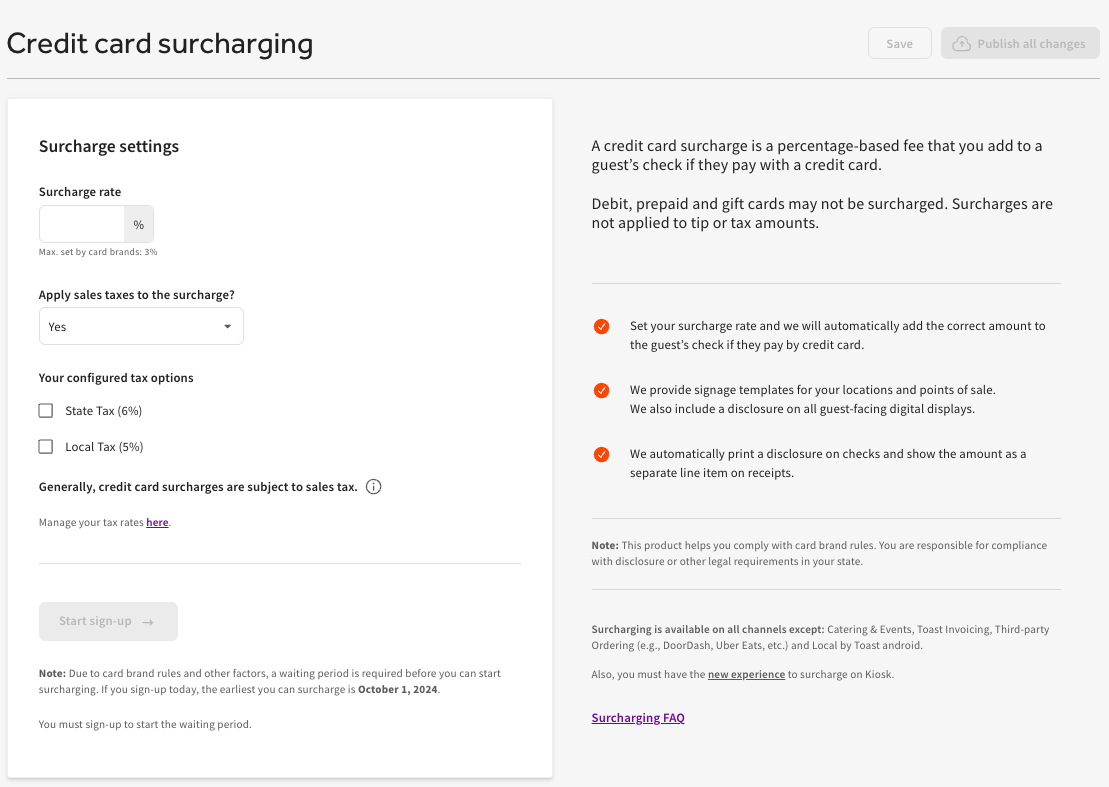Select Yes in the sales tax dropdown
The height and width of the screenshot is (787, 1109).
[57, 326]
